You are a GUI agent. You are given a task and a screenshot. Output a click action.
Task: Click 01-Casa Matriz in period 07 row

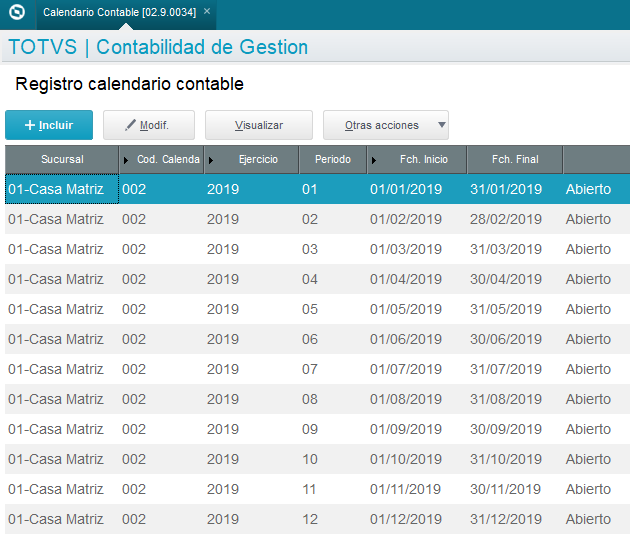[56, 369]
